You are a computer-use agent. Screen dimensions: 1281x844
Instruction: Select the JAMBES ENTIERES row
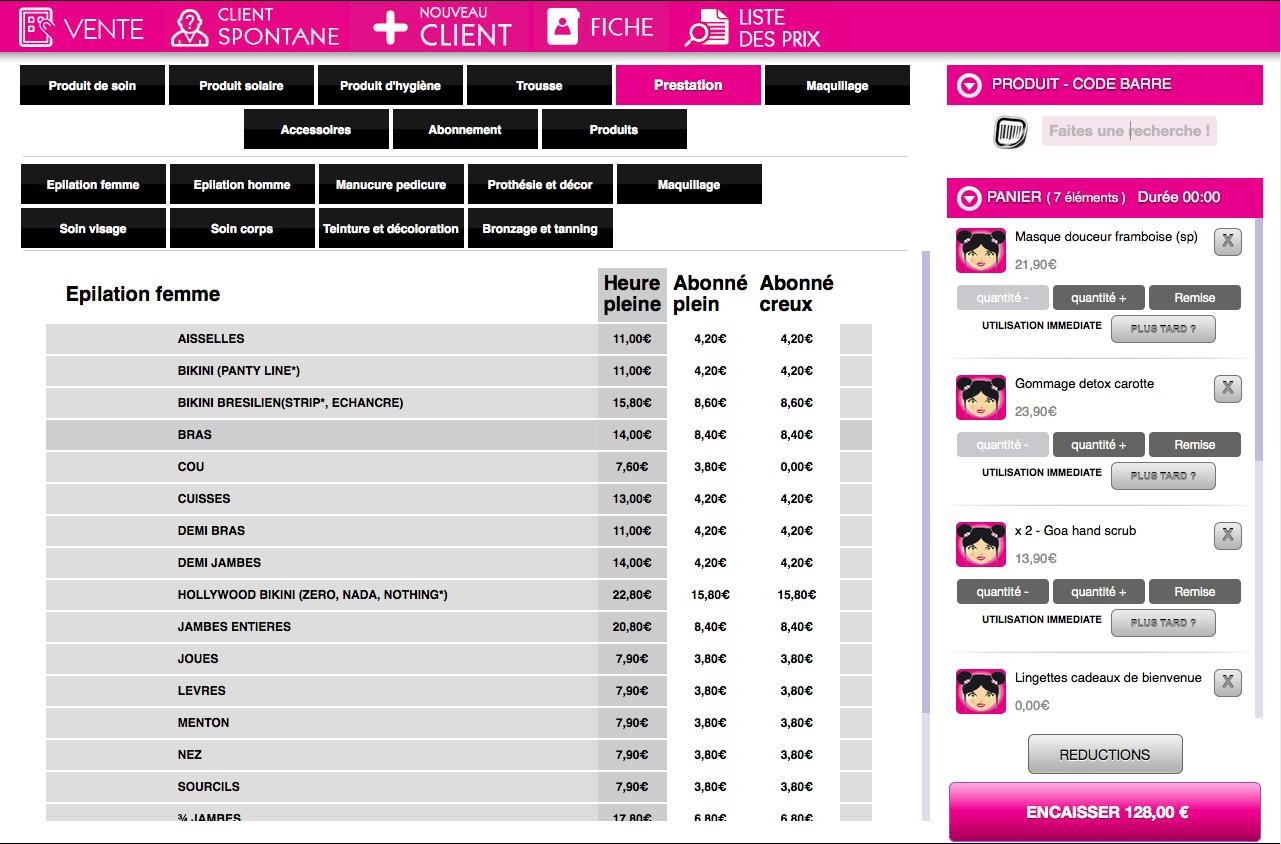point(459,627)
